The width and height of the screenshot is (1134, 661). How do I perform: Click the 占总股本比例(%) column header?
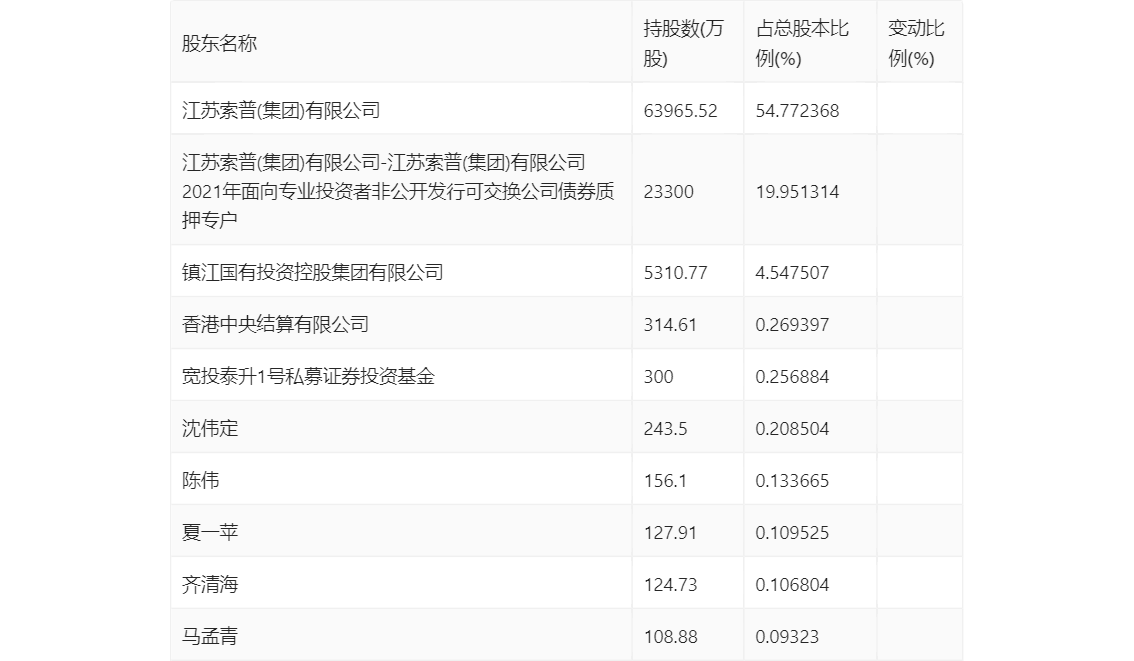coord(802,43)
